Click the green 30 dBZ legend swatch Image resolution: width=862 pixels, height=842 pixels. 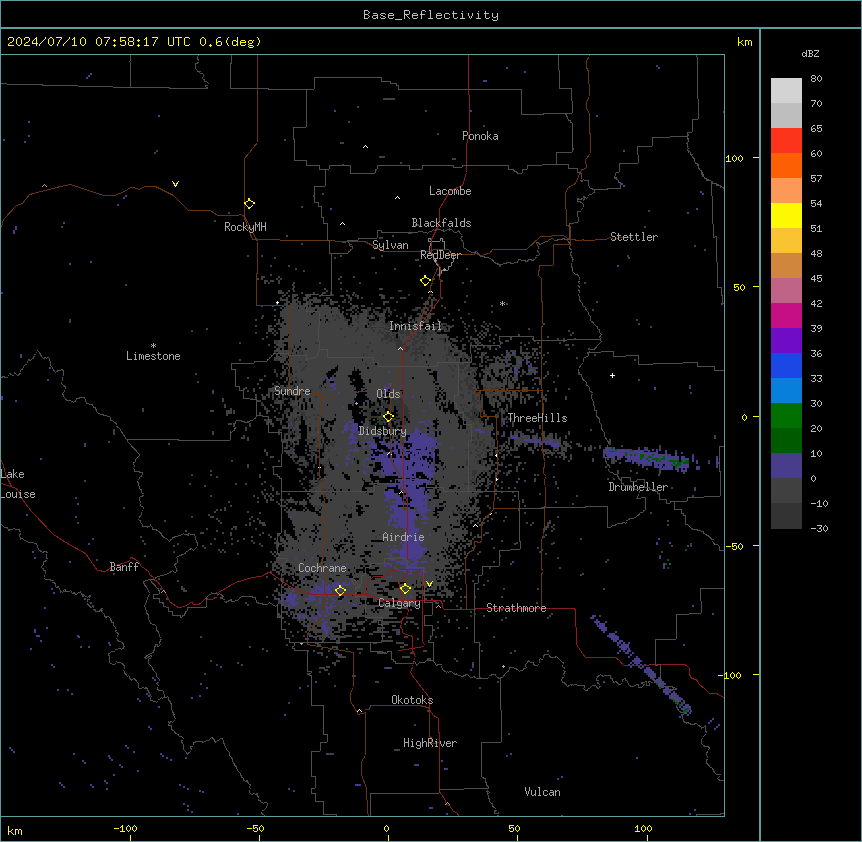tap(786, 416)
